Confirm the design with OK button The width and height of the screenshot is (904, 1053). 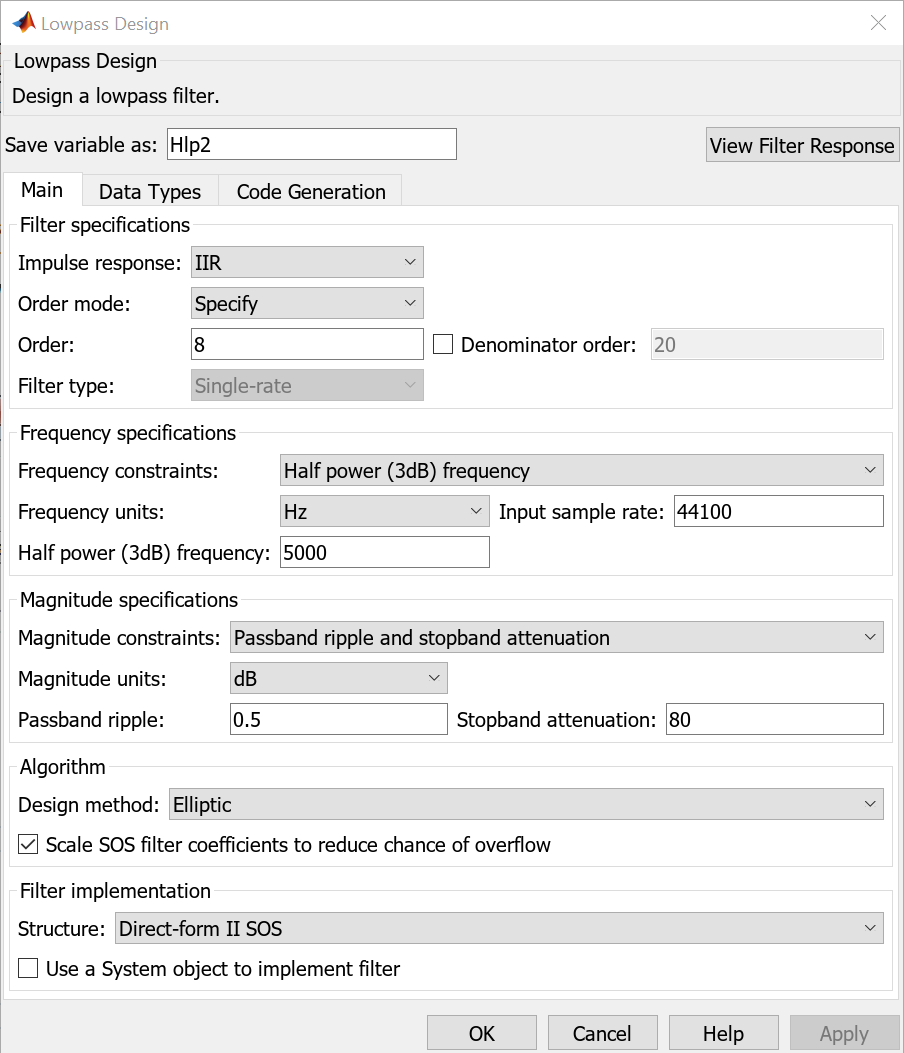tap(482, 1034)
